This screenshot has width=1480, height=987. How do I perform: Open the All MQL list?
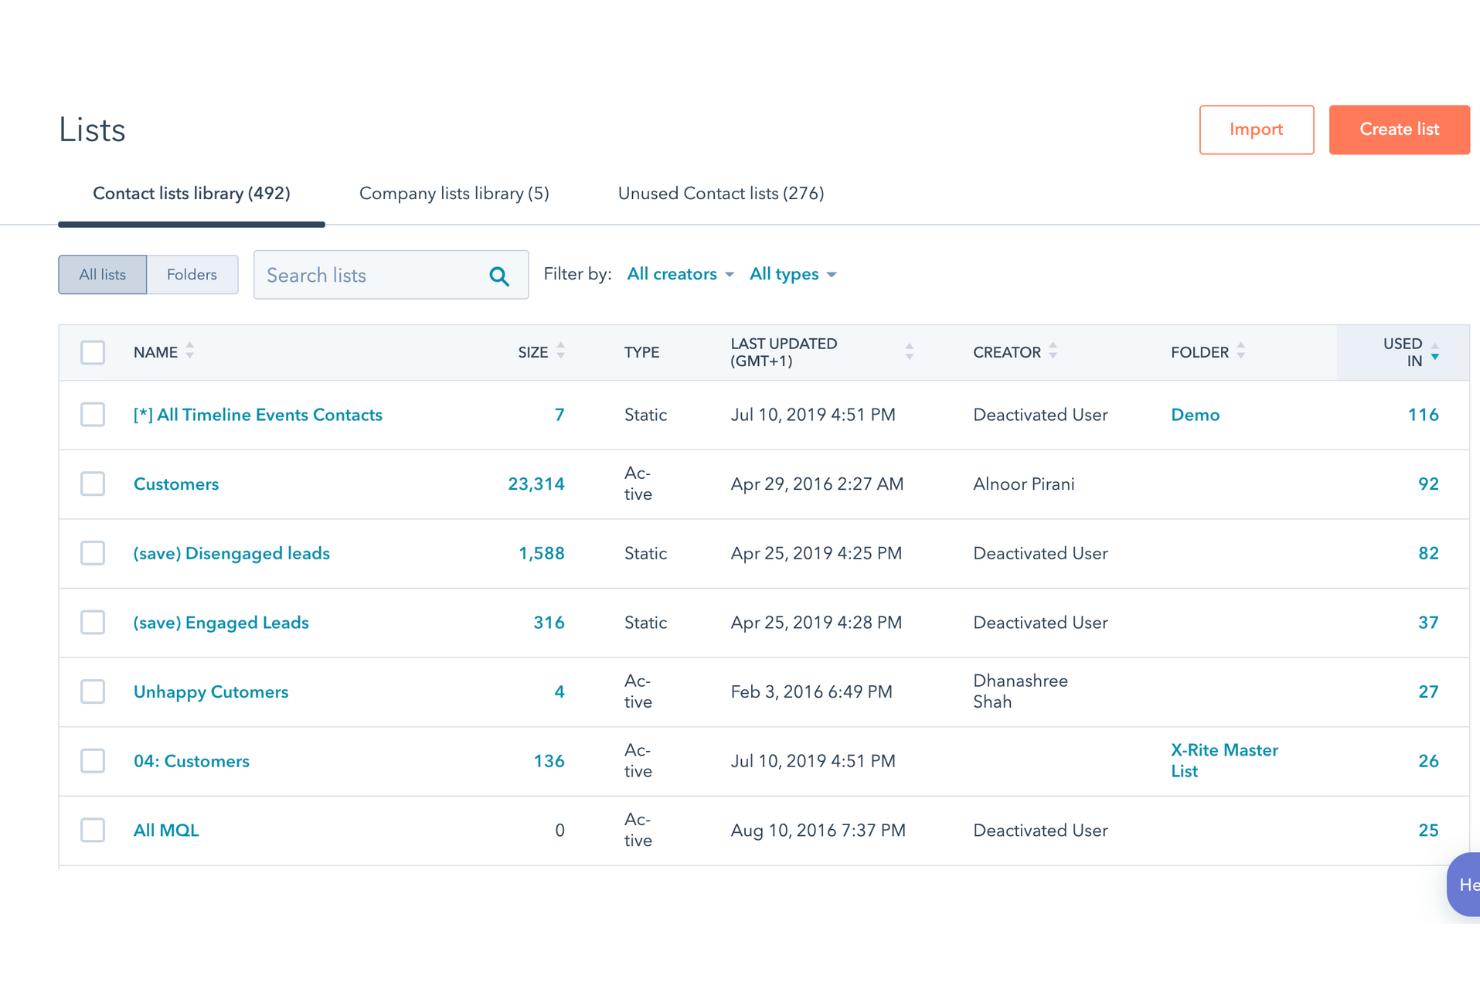[166, 830]
